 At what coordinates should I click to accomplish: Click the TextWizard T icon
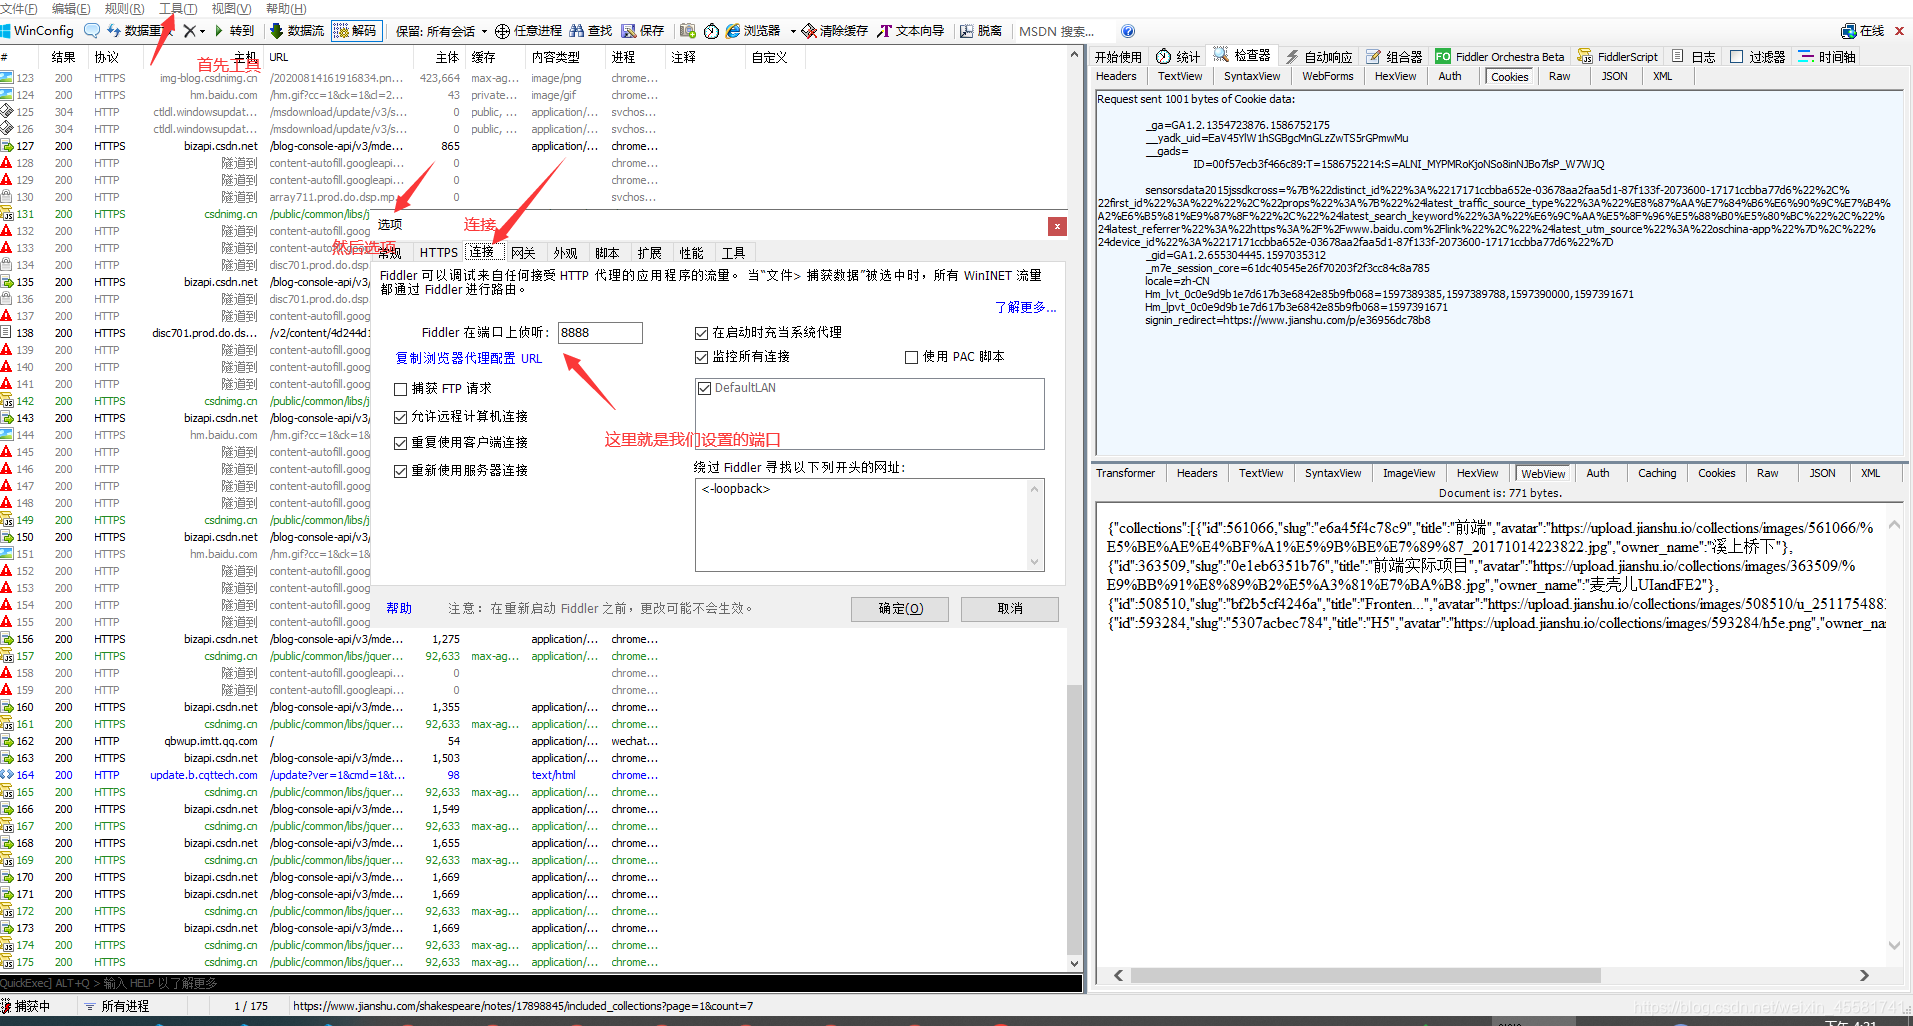point(884,31)
